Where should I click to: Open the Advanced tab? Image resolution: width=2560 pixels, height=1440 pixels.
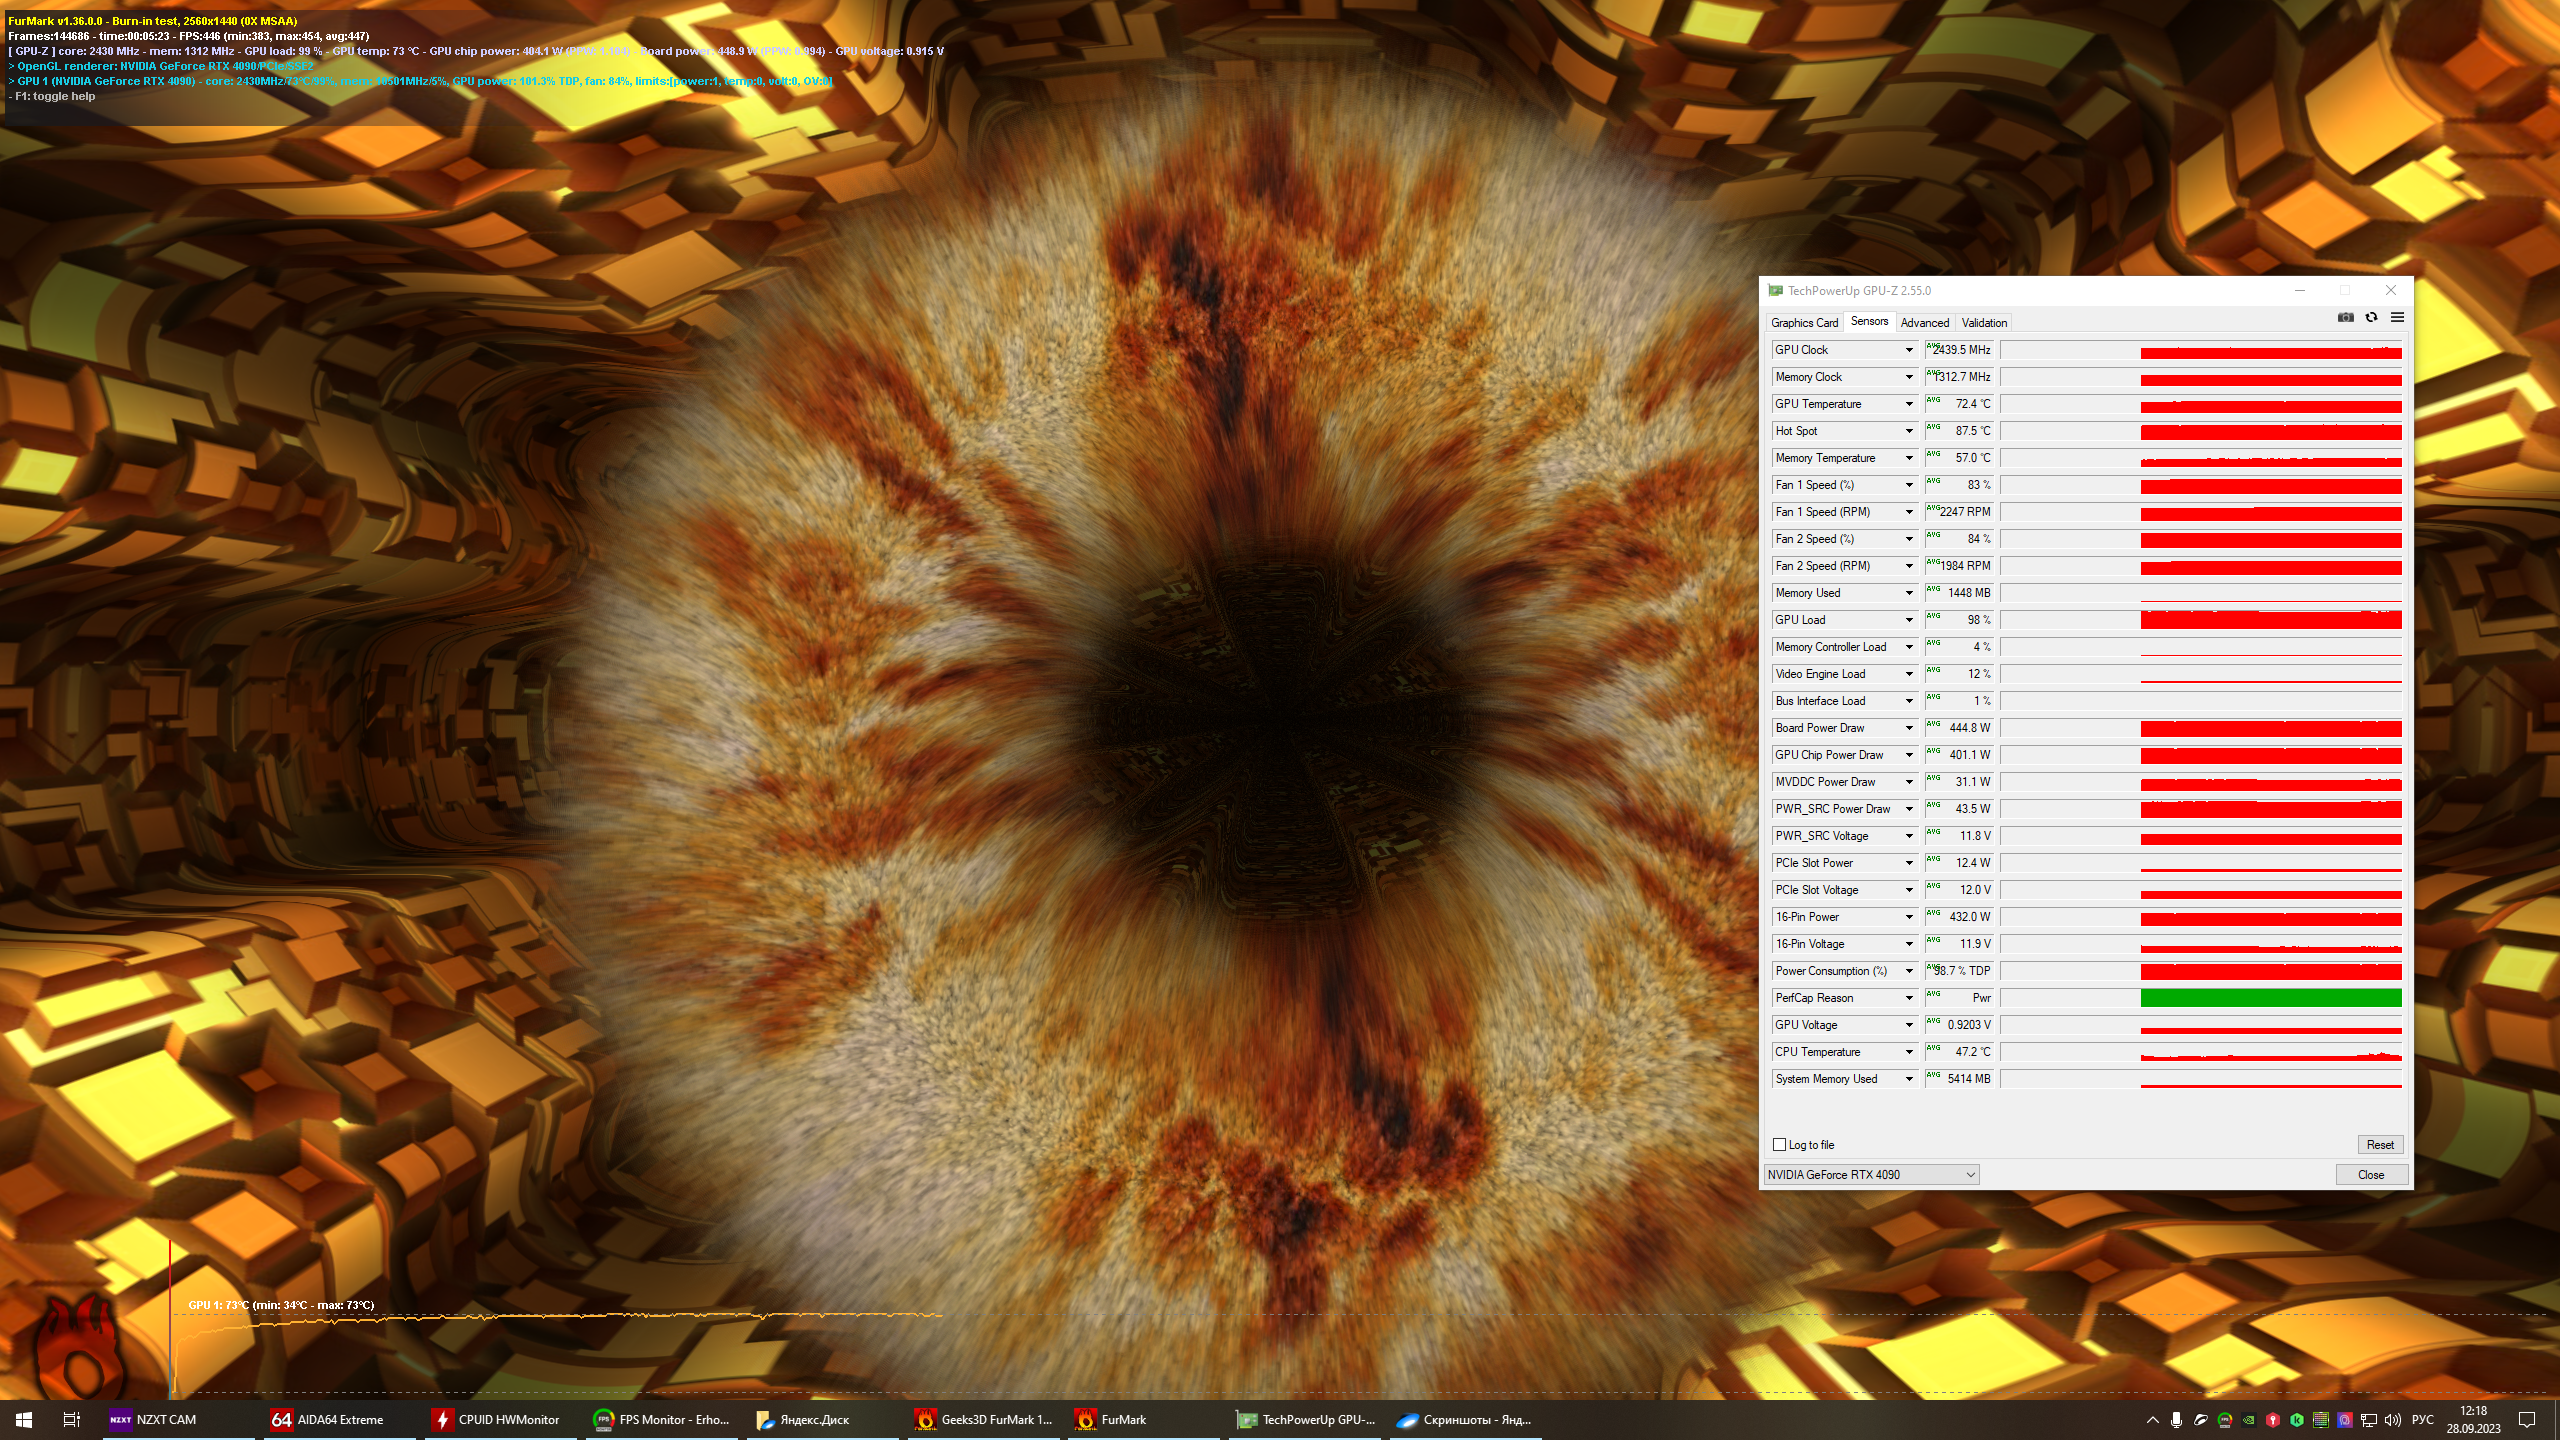1924,323
